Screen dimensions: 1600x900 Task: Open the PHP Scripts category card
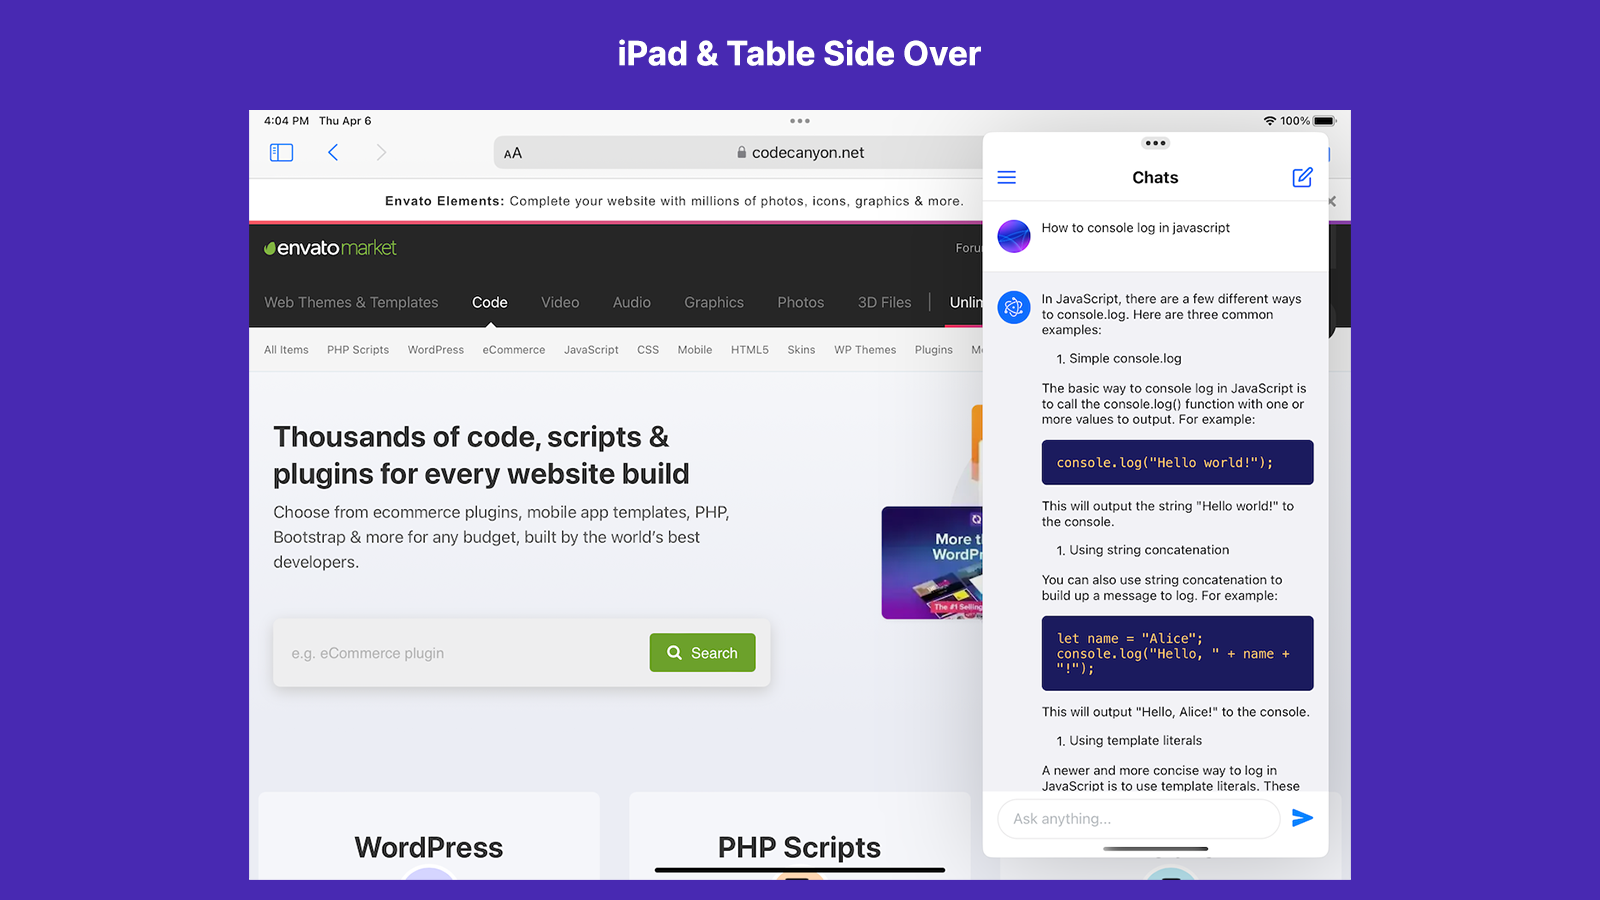point(799,836)
